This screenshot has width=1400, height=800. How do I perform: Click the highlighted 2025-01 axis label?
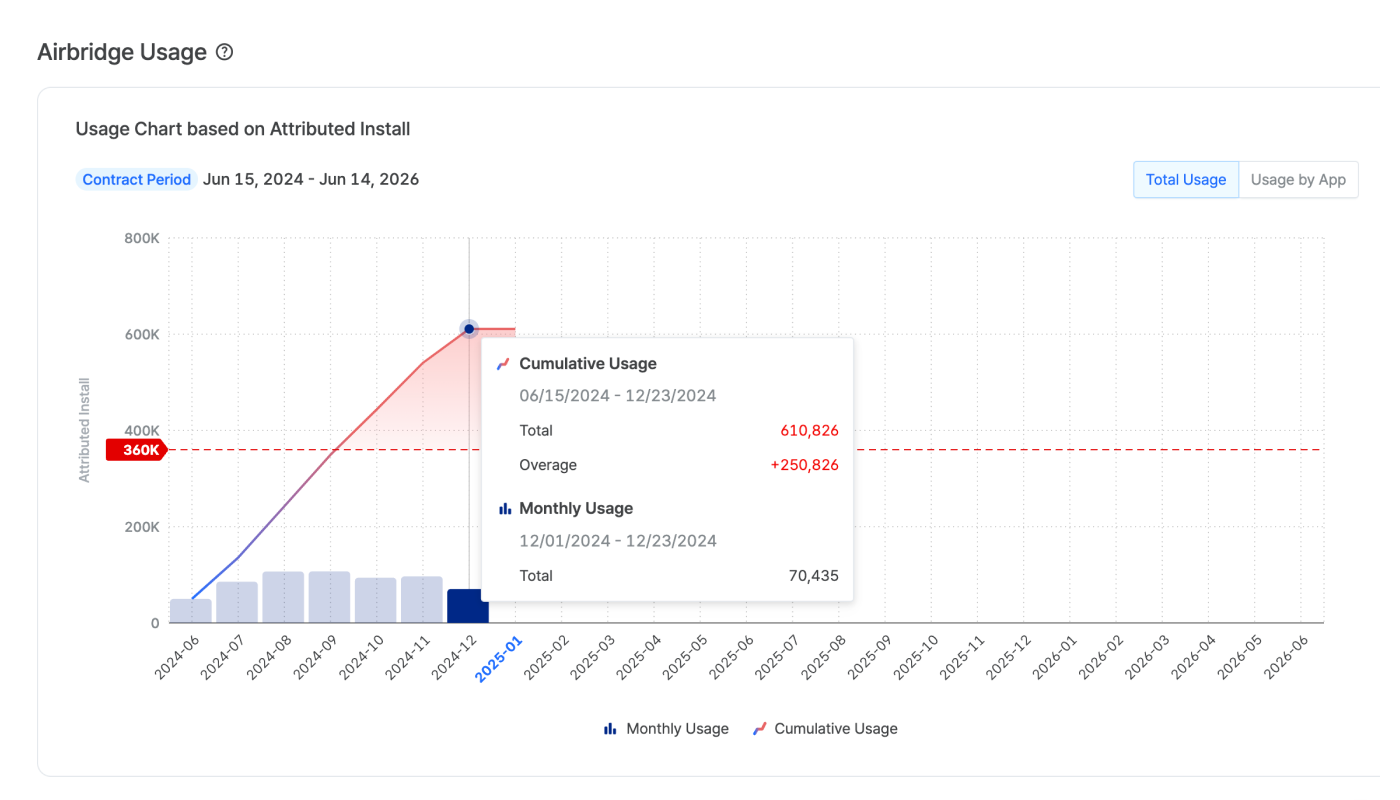[x=499, y=660]
